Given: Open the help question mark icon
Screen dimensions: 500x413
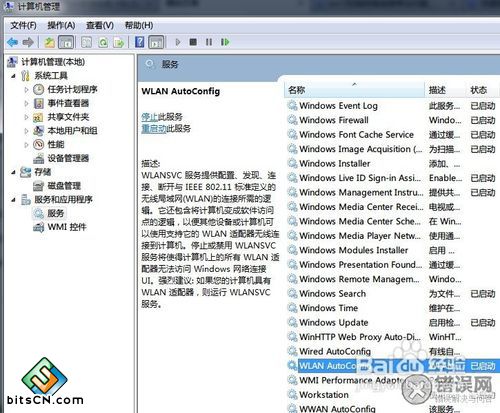Looking at the screenshot, I should [x=139, y=42].
